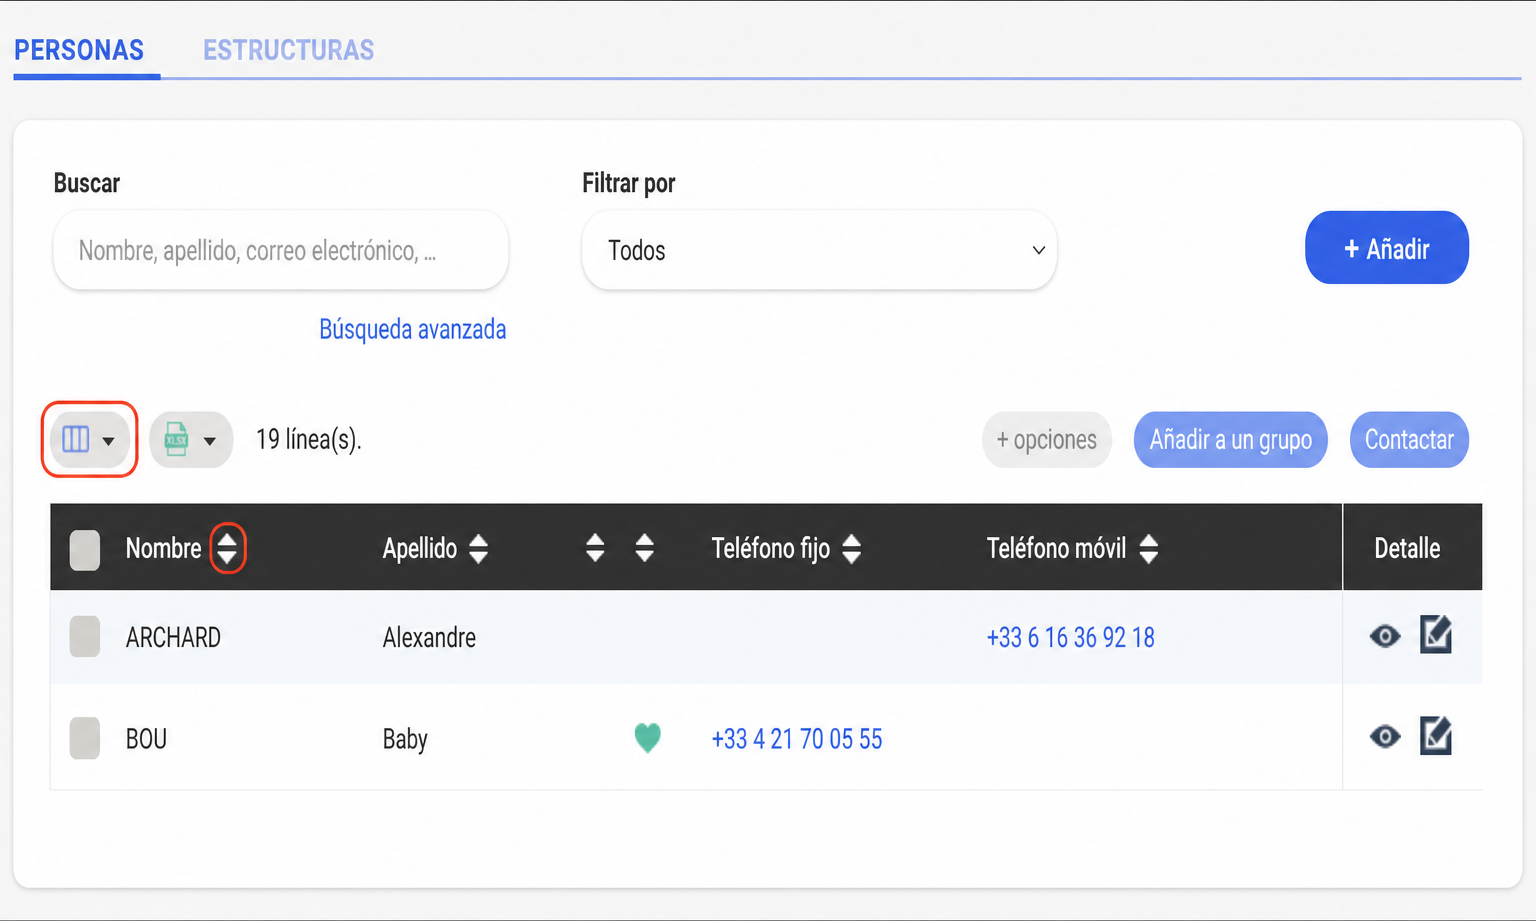The width and height of the screenshot is (1536, 921).
Task: Sort by Nombre column arrows
Action: tap(228, 548)
